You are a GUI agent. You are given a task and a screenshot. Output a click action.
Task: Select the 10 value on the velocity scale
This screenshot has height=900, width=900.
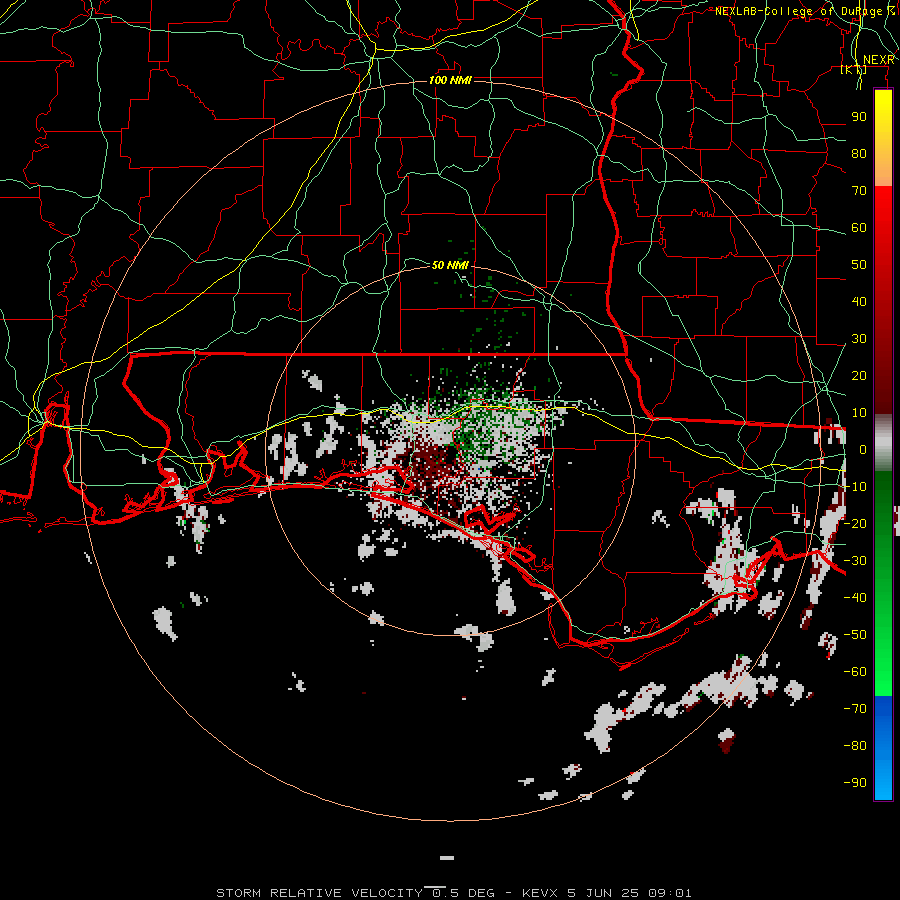[859, 413]
